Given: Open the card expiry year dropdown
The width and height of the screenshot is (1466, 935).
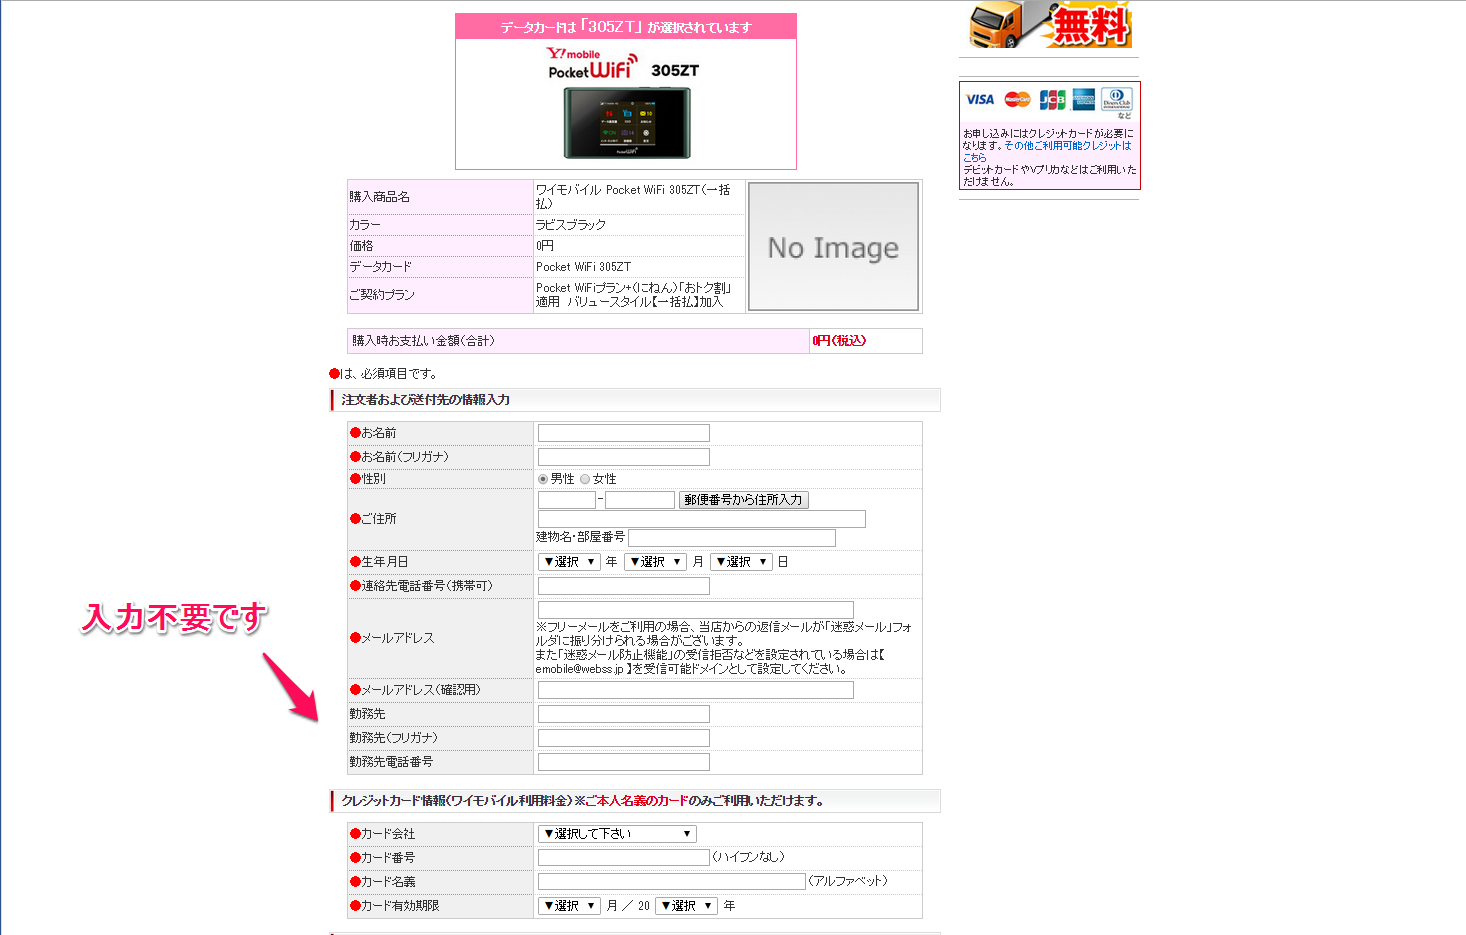Looking at the screenshot, I should (686, 906).
